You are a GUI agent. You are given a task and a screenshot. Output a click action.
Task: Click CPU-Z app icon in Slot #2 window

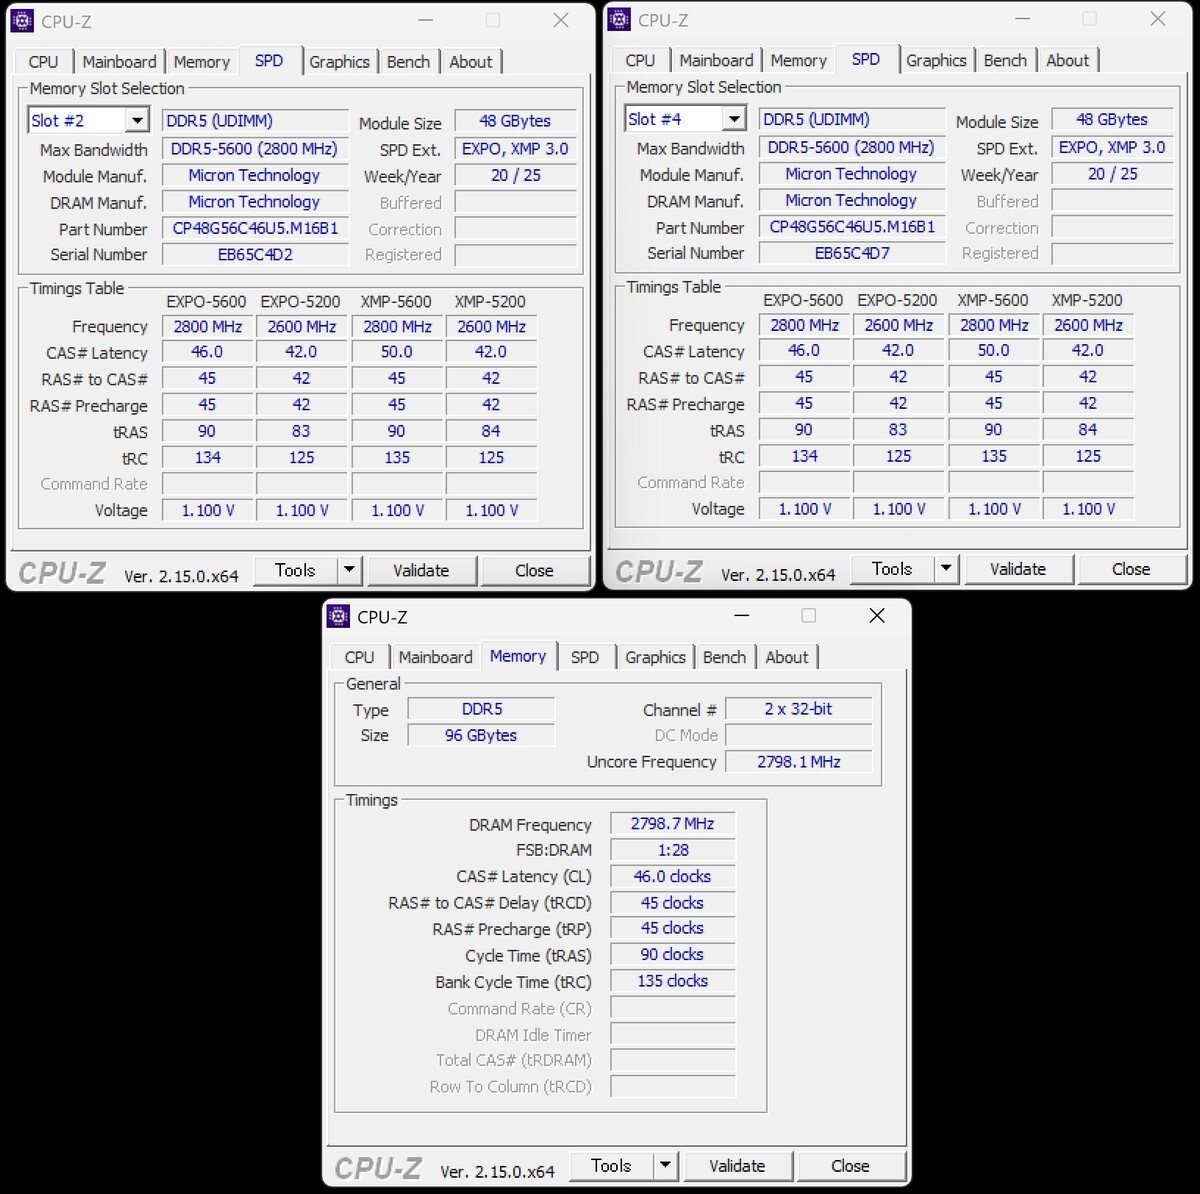pos(22,21)
